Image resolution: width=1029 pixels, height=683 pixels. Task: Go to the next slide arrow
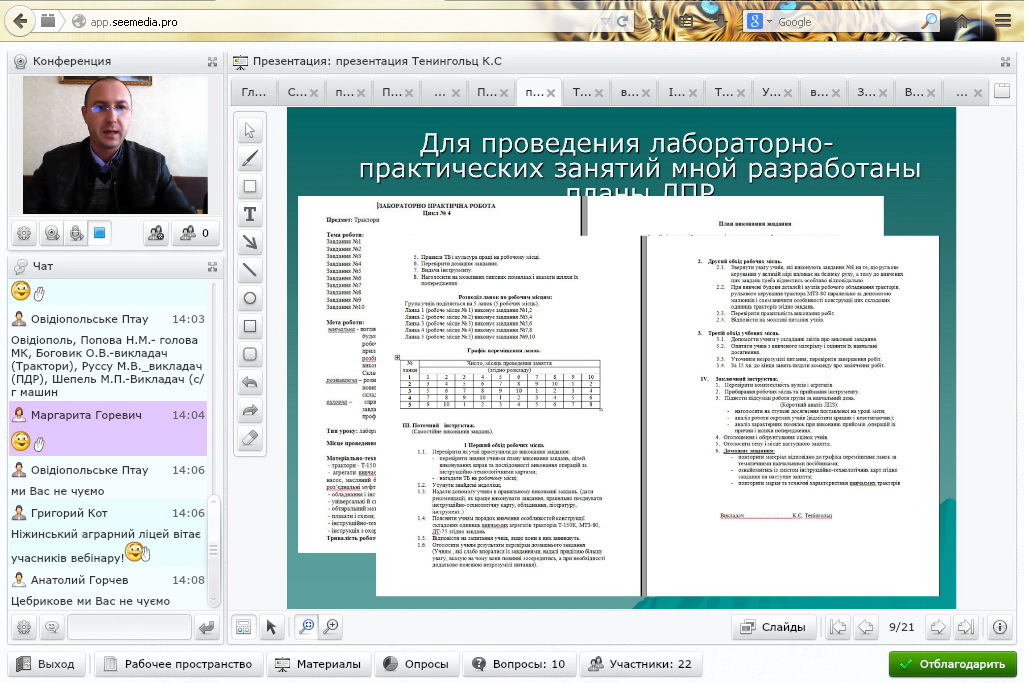pyautogui.click(x=937, y=627)
